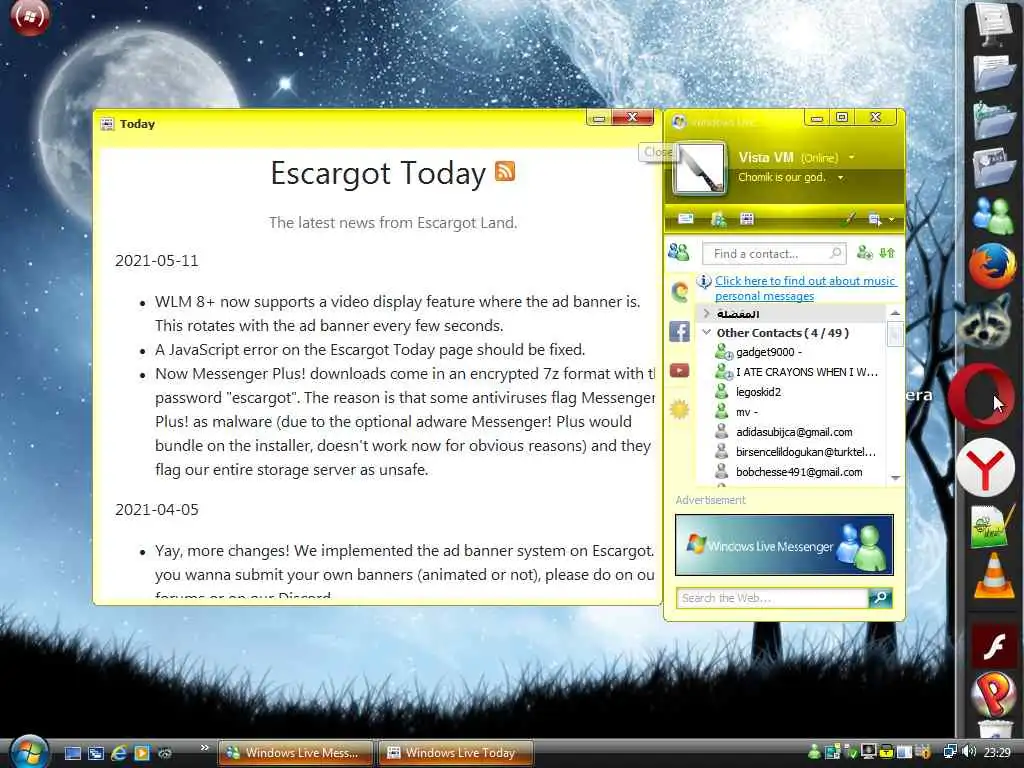The width and height of the screenshot is (1024, 768).
Task: Click the 2021-05-11 date heading
Action: pos(157,261)
